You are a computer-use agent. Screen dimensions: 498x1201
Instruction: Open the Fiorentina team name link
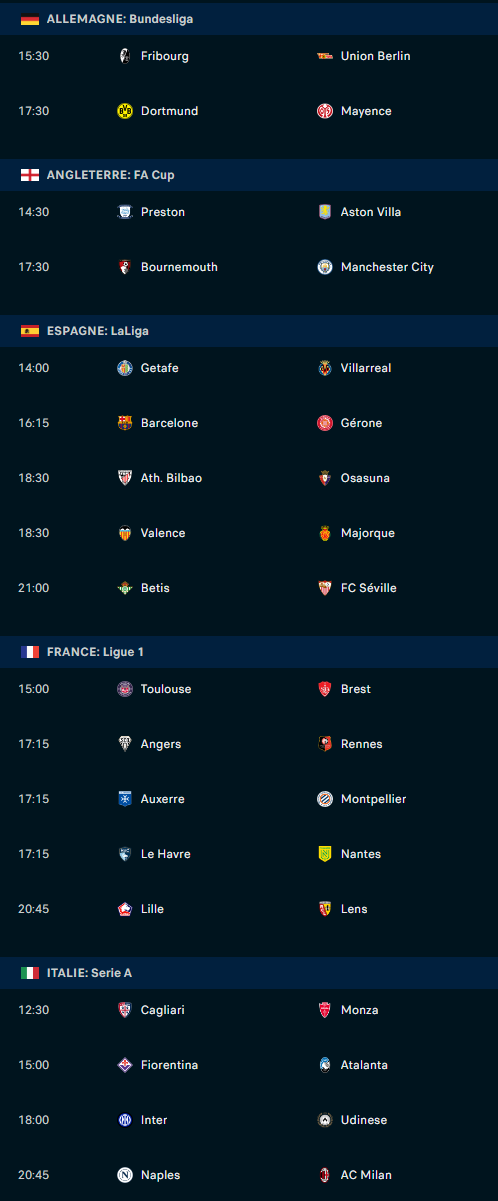point(169,1065)
